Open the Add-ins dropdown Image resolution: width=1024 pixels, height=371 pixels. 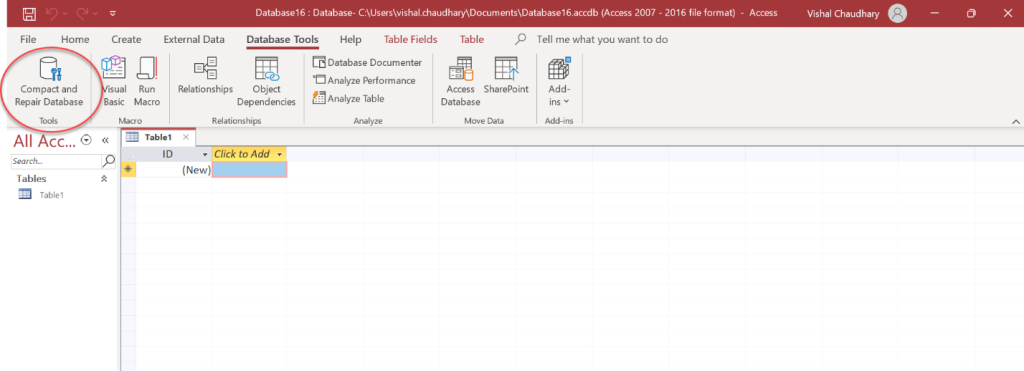[x=558, y=83]
